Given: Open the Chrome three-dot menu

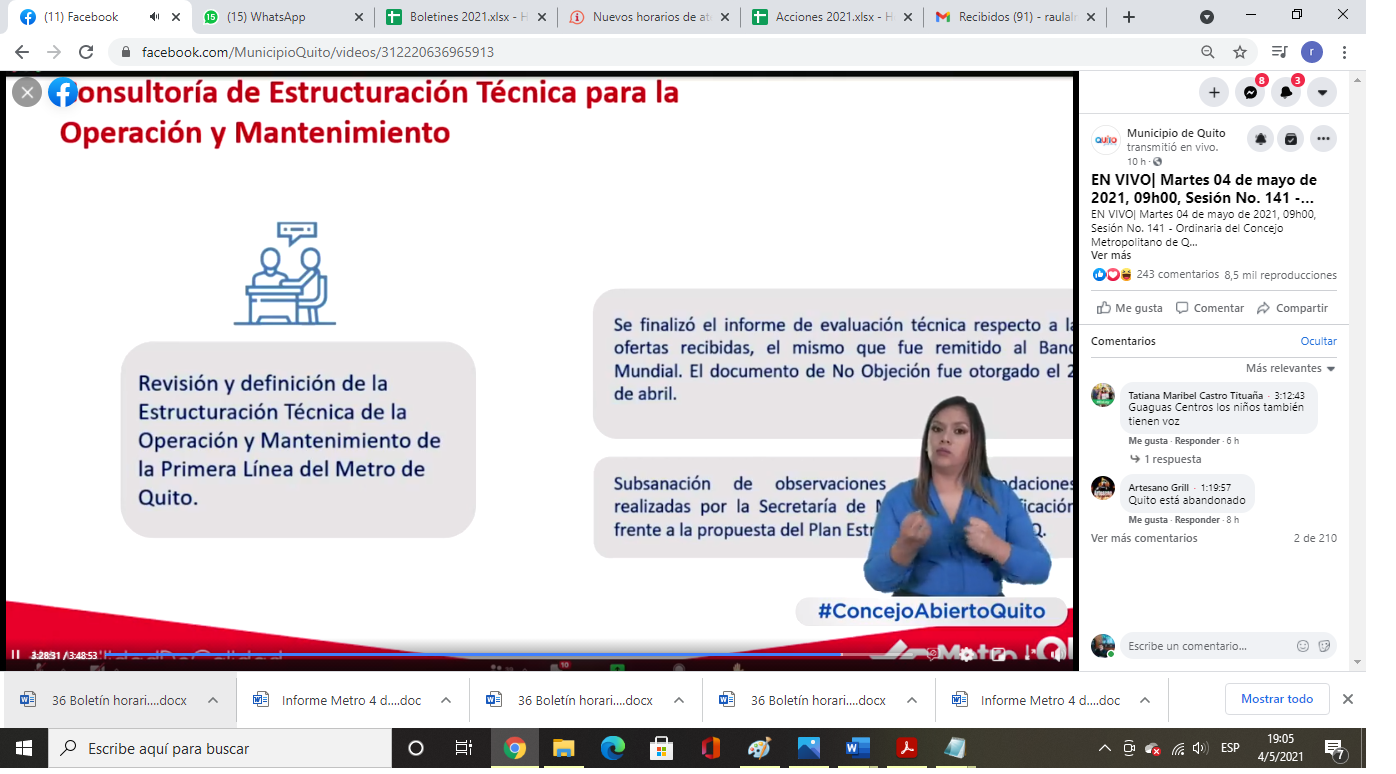Looking at the screenshot, I should (x=1344, y=52).
